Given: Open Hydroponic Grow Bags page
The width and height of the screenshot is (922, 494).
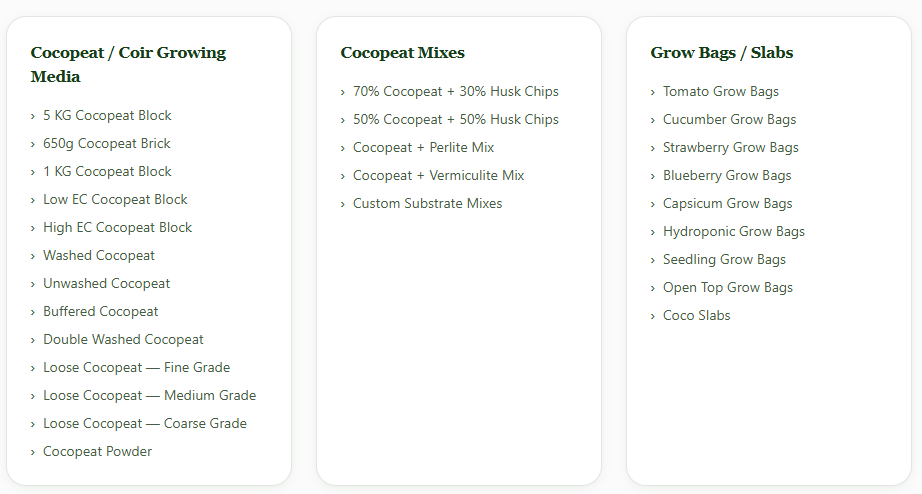Looking at the screenshot, I should tap(734, 232).
